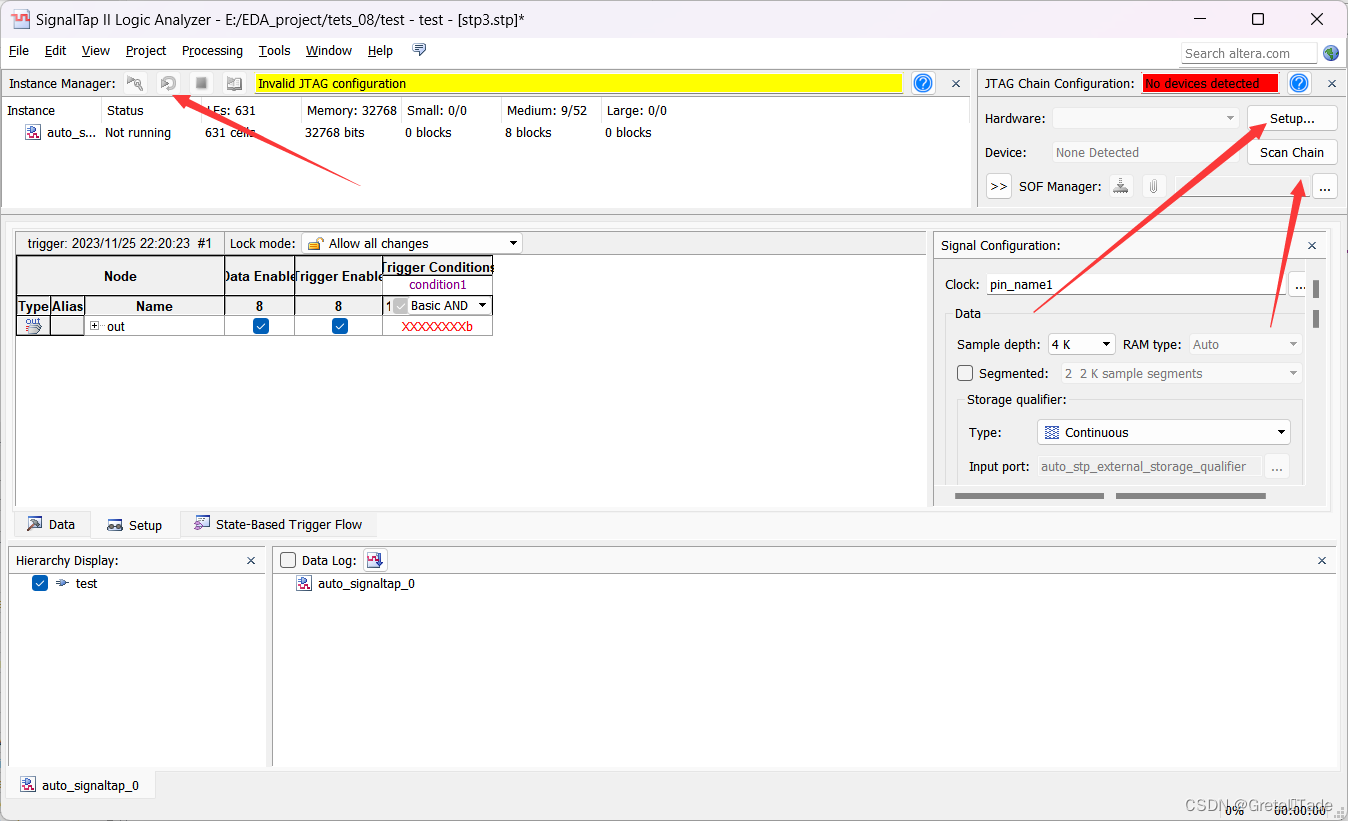Open the Read Data book icon
This screenshot has height=821, width=1348.
[x=234, y=83]
